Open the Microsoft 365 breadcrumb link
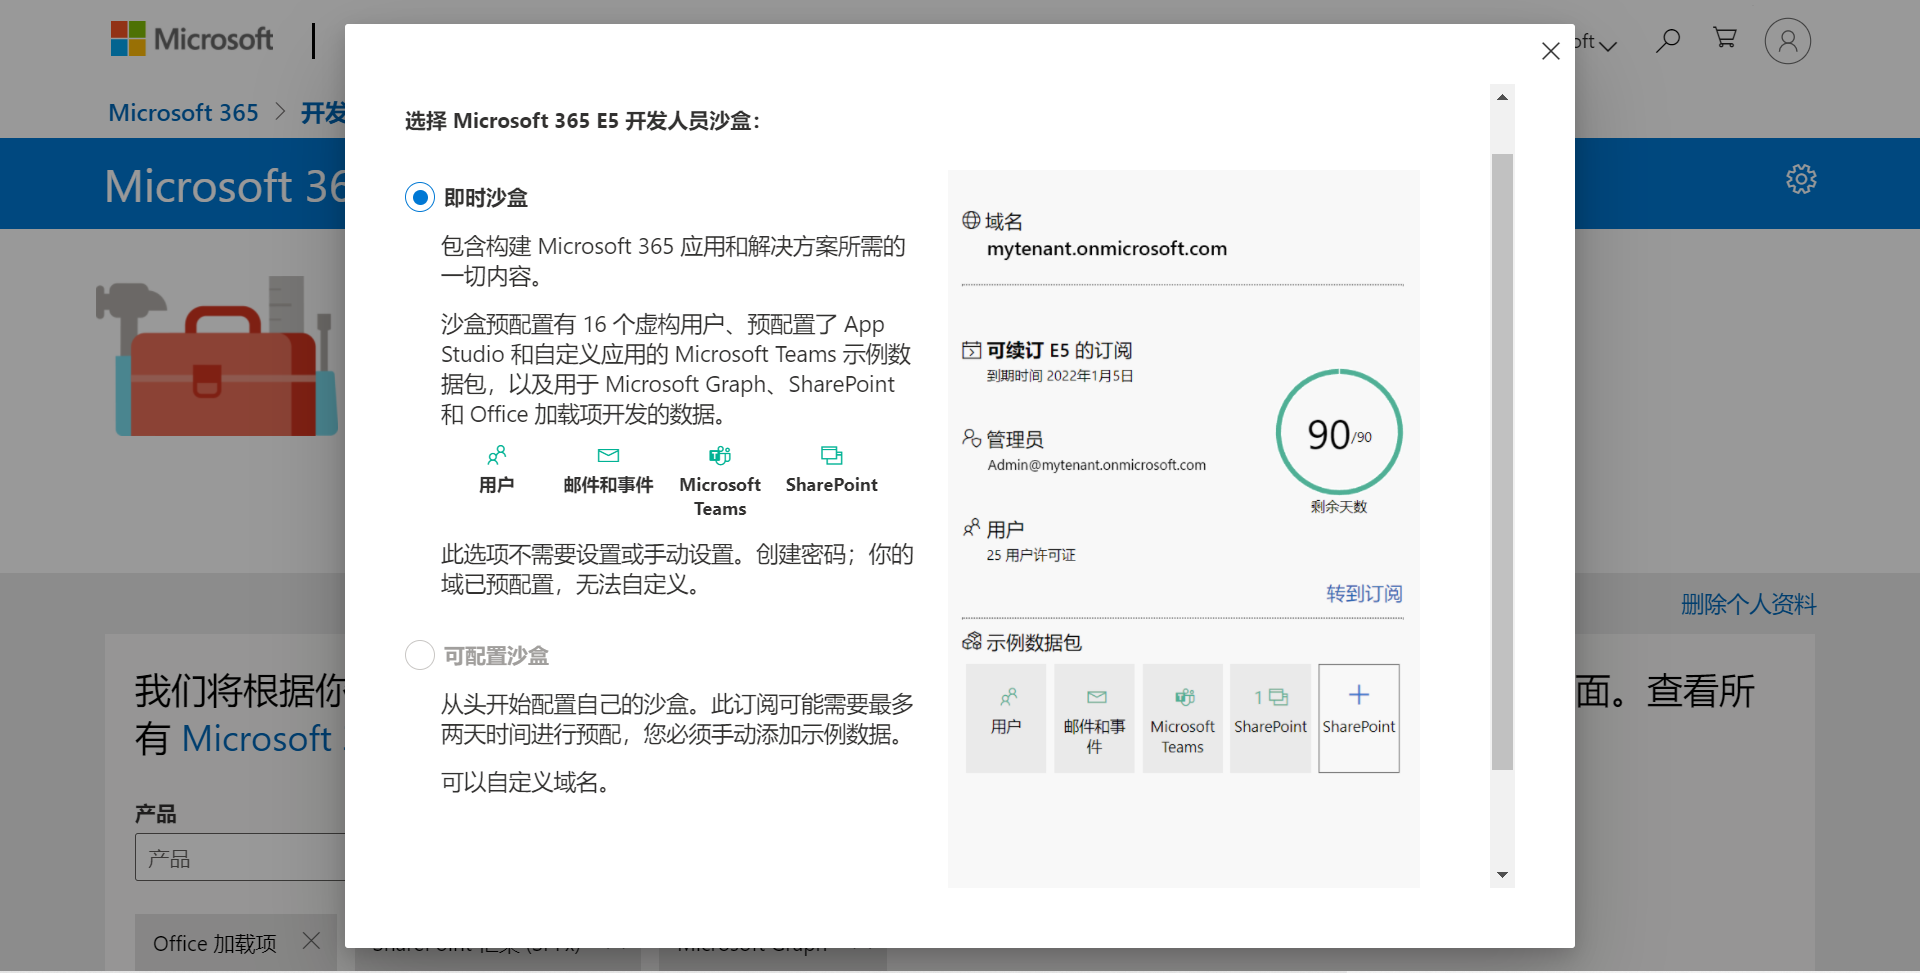The image size is (1920, 973). [x=183, y=113]
